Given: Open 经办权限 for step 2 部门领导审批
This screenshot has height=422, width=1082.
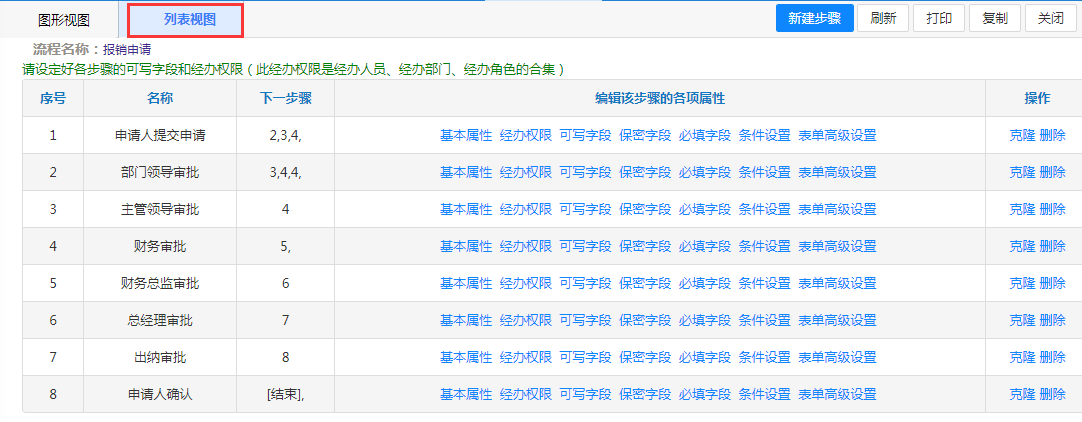Looking at the screenshot, I should tap(525, 173).
